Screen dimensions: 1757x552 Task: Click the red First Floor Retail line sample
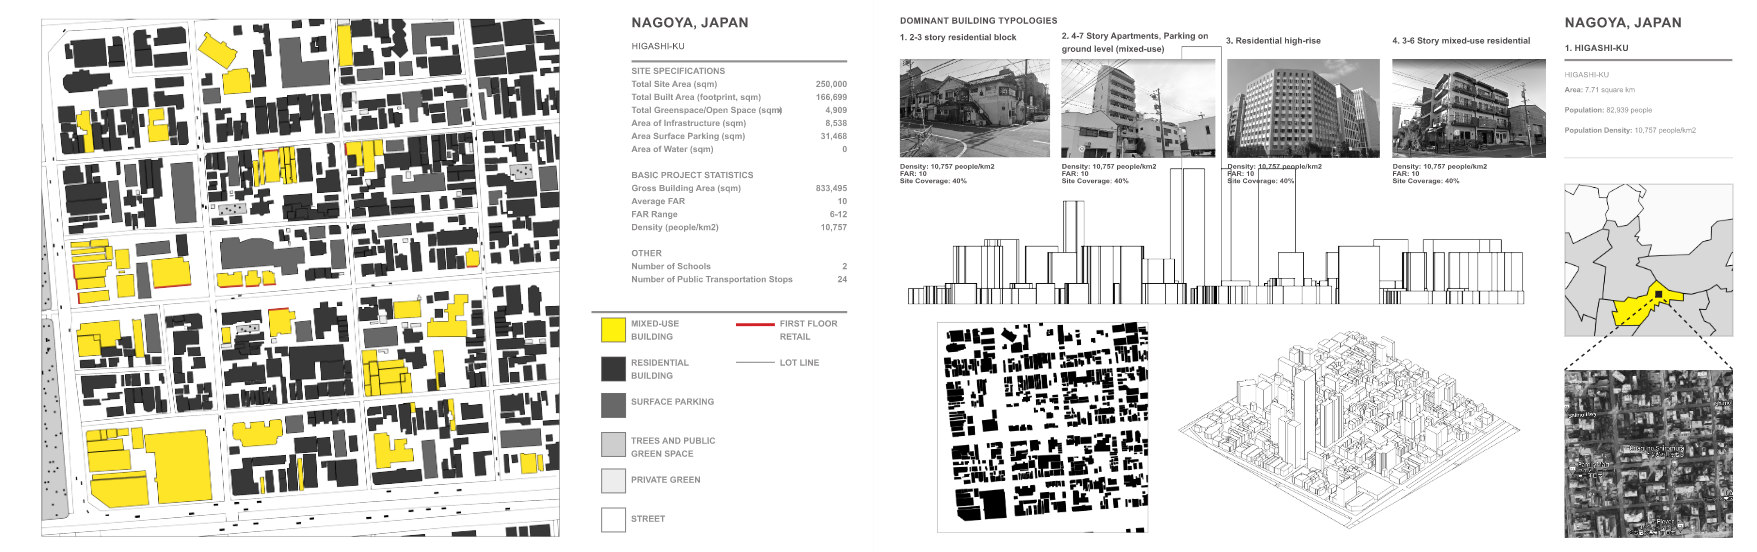[x=755, y=324]
